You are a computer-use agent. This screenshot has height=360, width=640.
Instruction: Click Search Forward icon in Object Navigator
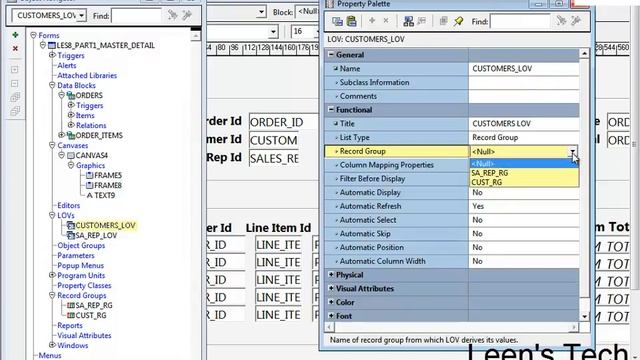173,15
